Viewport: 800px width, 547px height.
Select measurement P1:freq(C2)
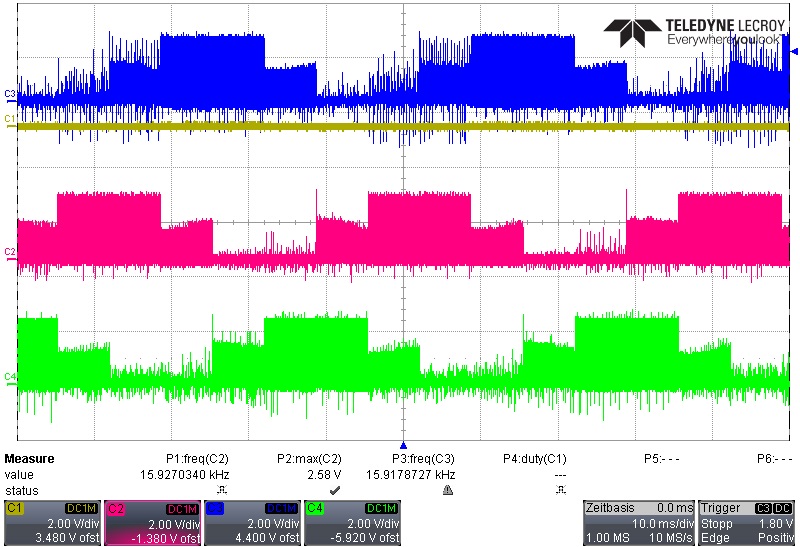197,459
